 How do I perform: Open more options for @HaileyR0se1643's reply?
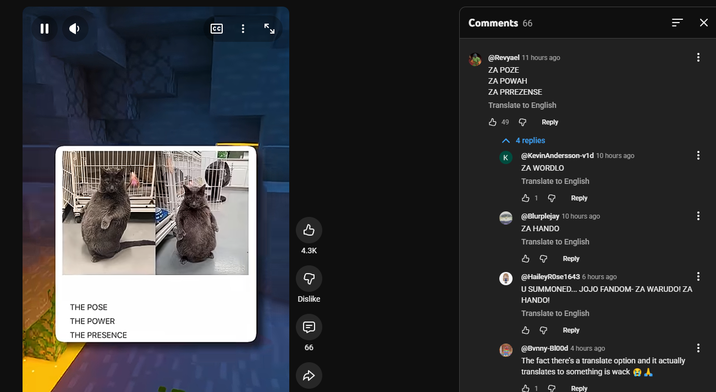tap(698, 276)
